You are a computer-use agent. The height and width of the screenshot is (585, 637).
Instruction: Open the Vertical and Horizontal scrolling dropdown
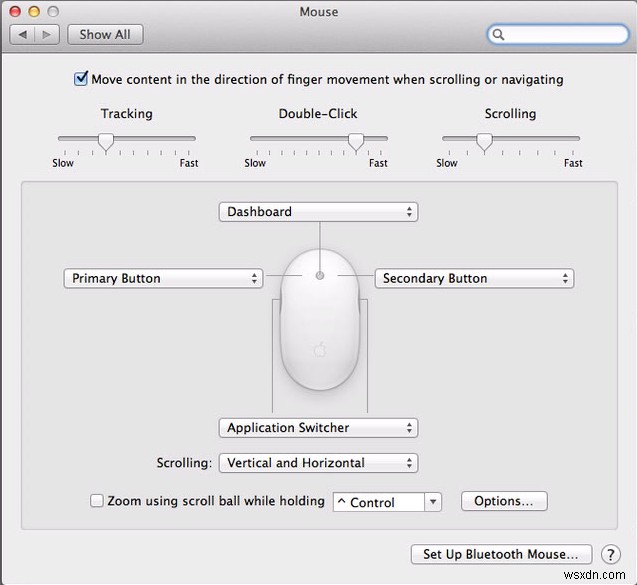pos(318,463)
